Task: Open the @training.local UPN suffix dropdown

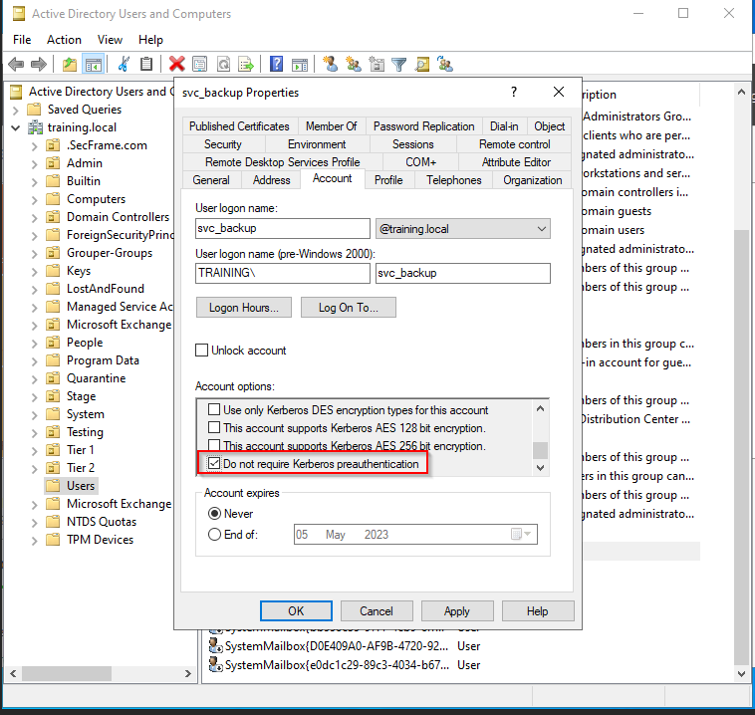Action: click(x=541, y=229)
